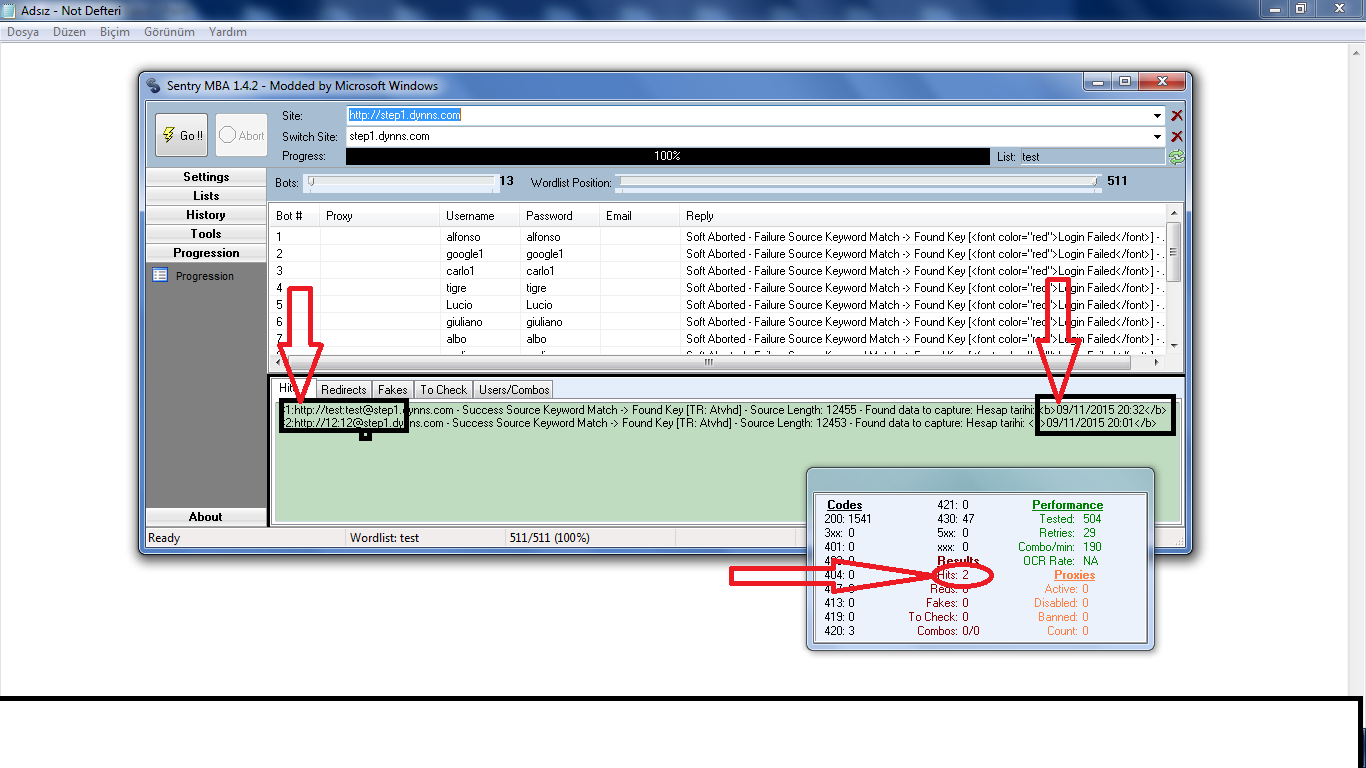Open the Dosya menu in Notepad
1366x768 pixels.
click(23, 32)
